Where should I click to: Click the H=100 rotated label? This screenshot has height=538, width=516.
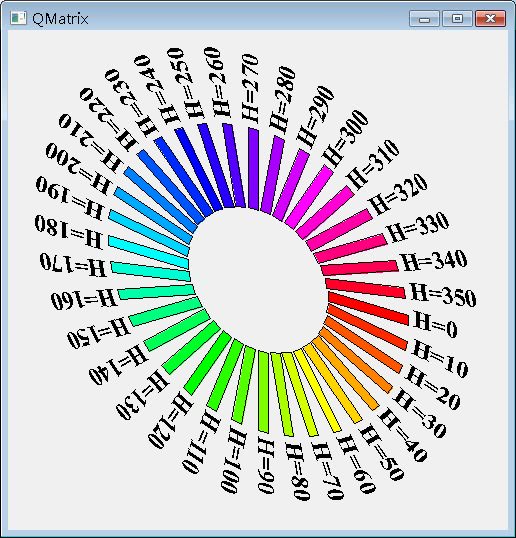(x=233, y=459)
